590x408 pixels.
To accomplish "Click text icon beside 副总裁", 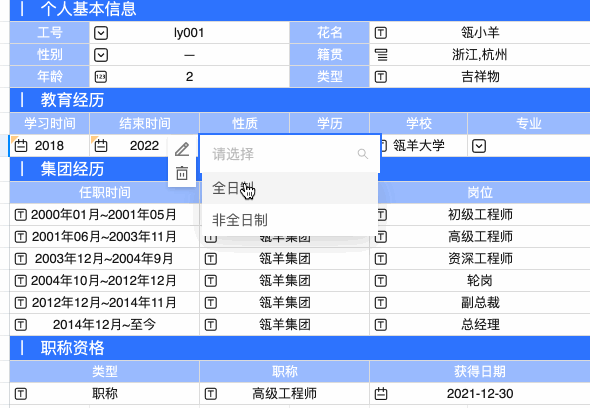I will [381, 302].
